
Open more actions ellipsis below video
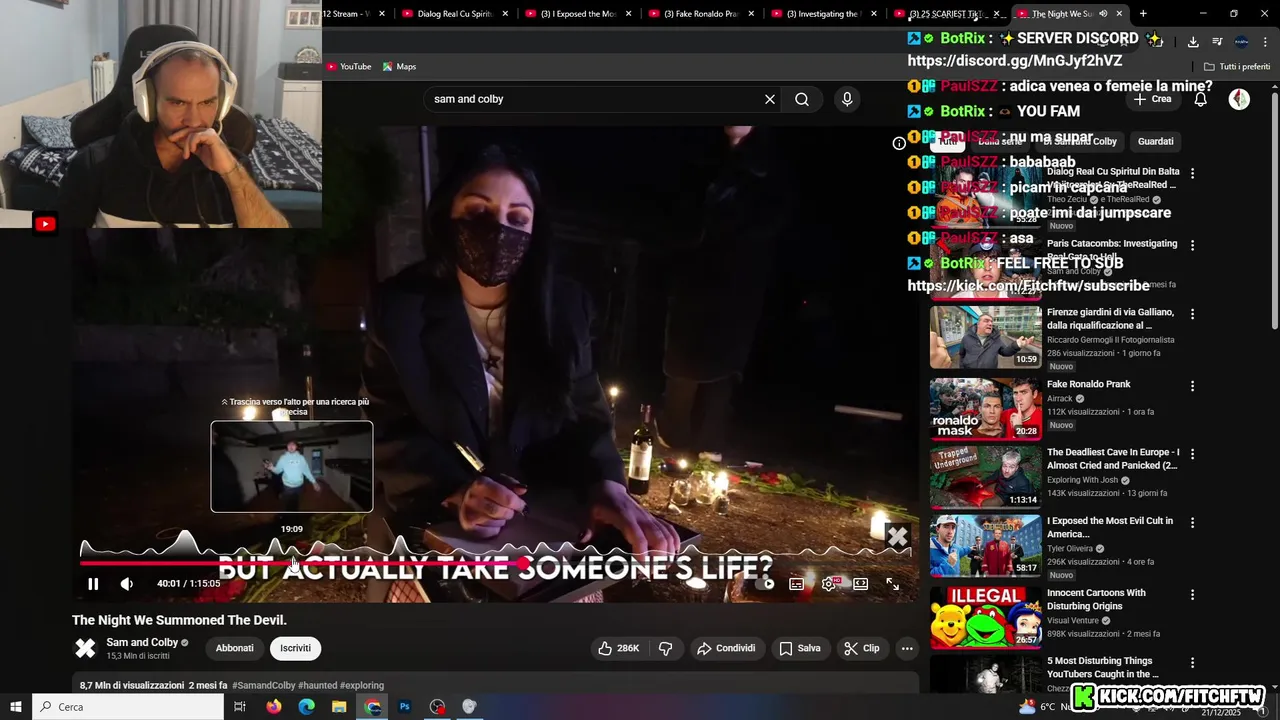(907, 648)
